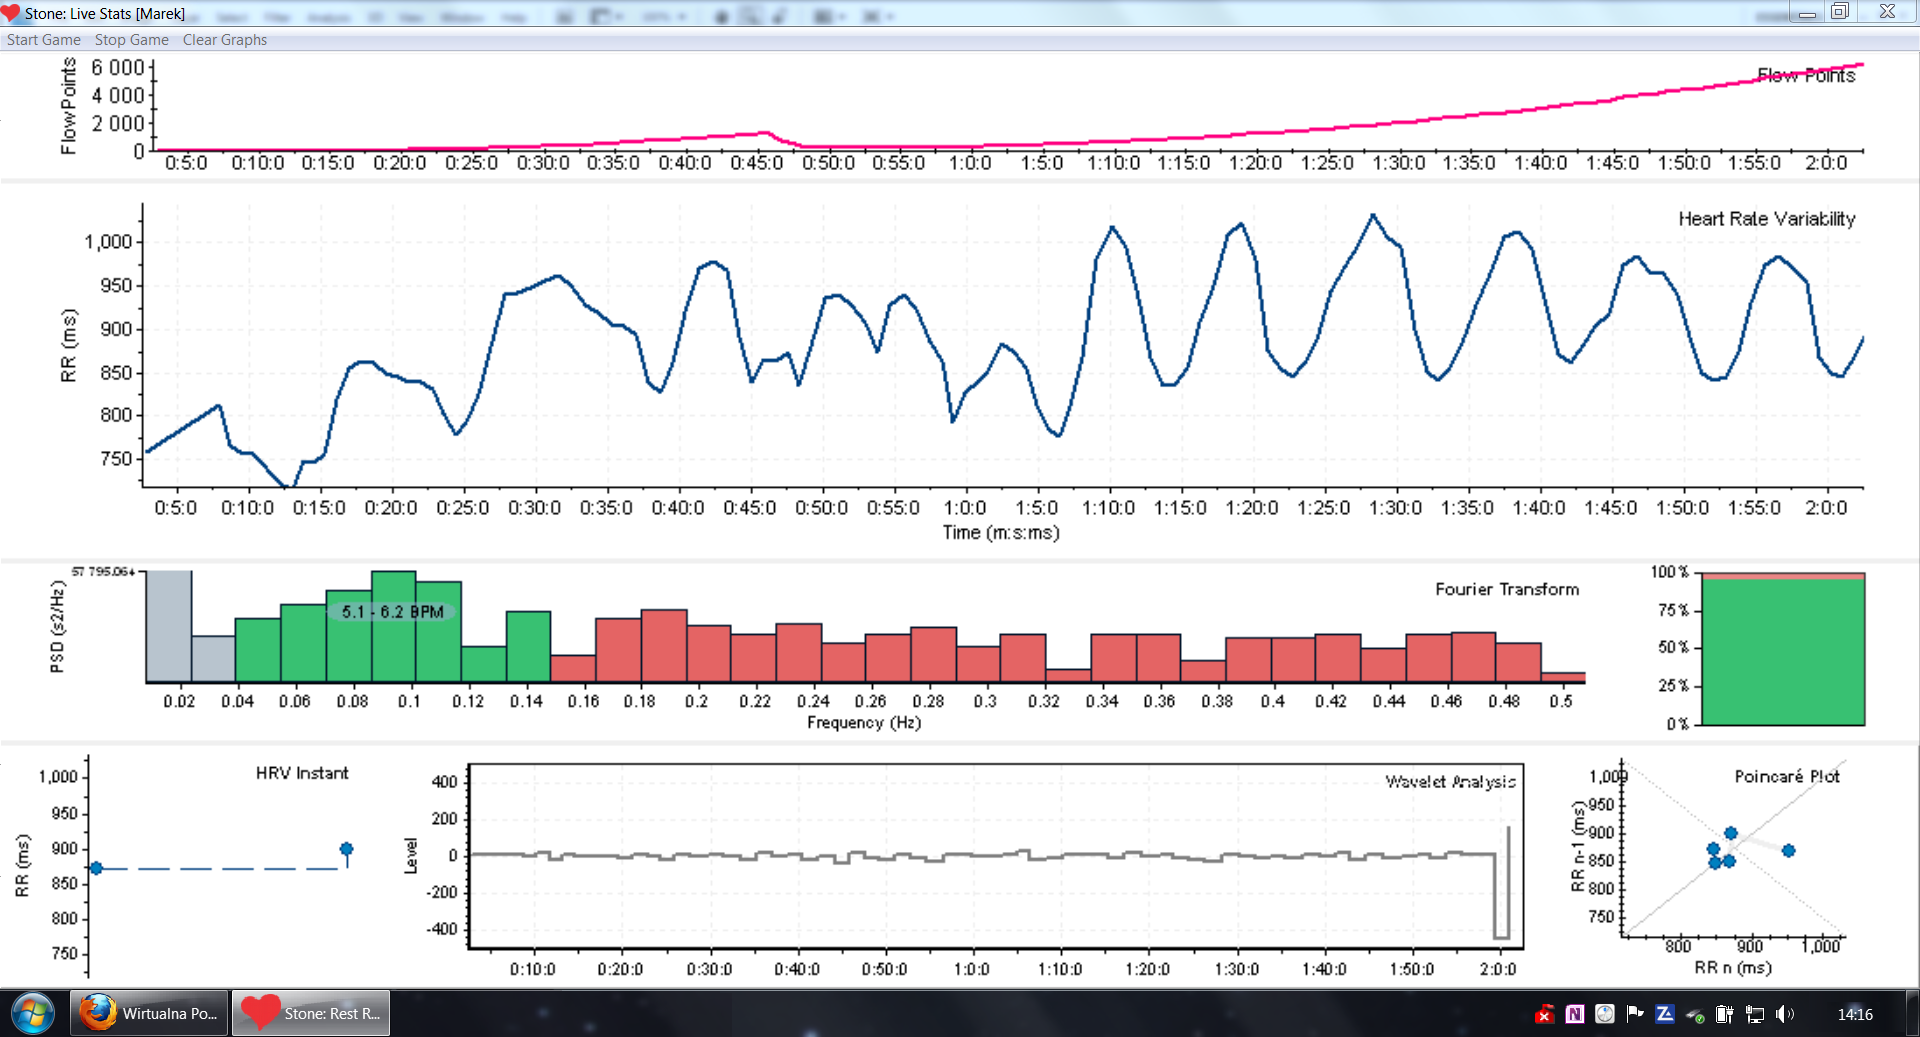Click the rightmost dot in Poincaré Plot
1920x1037 pixels.
click(1789, 850)
